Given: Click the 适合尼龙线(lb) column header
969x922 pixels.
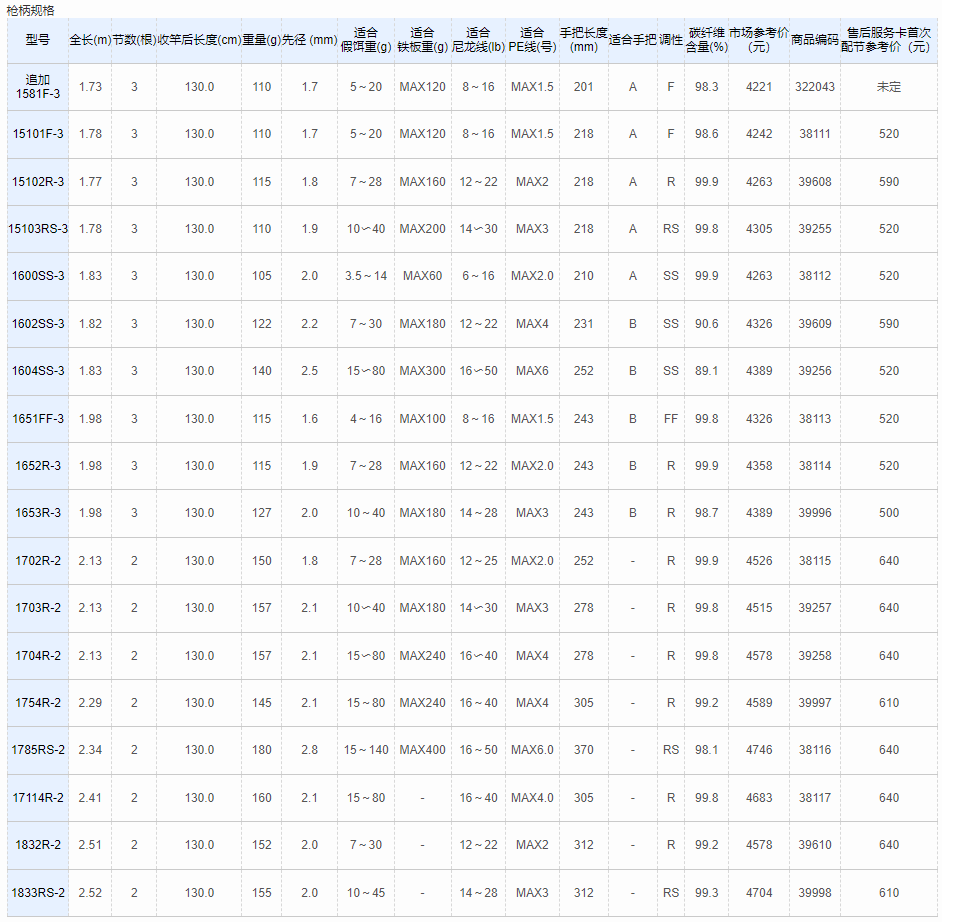Looking at the screenshot, I should pyautogui.click(x=478, y=40).
